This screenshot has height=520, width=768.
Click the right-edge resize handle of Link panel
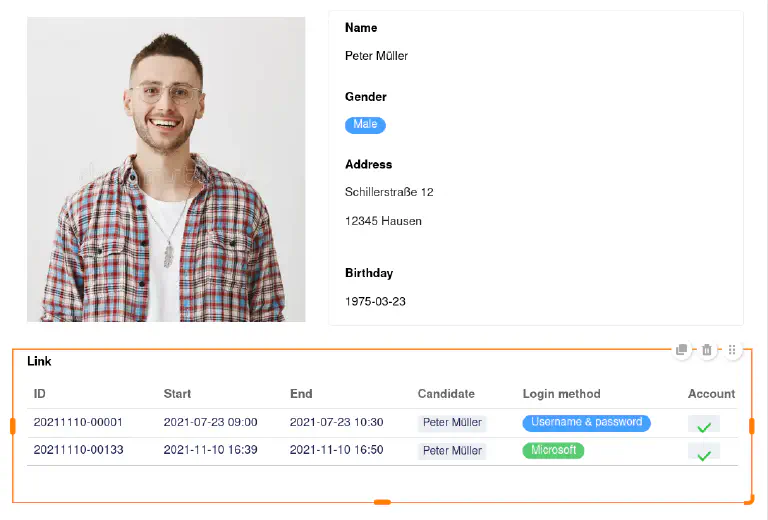click(x=751, y=426)
